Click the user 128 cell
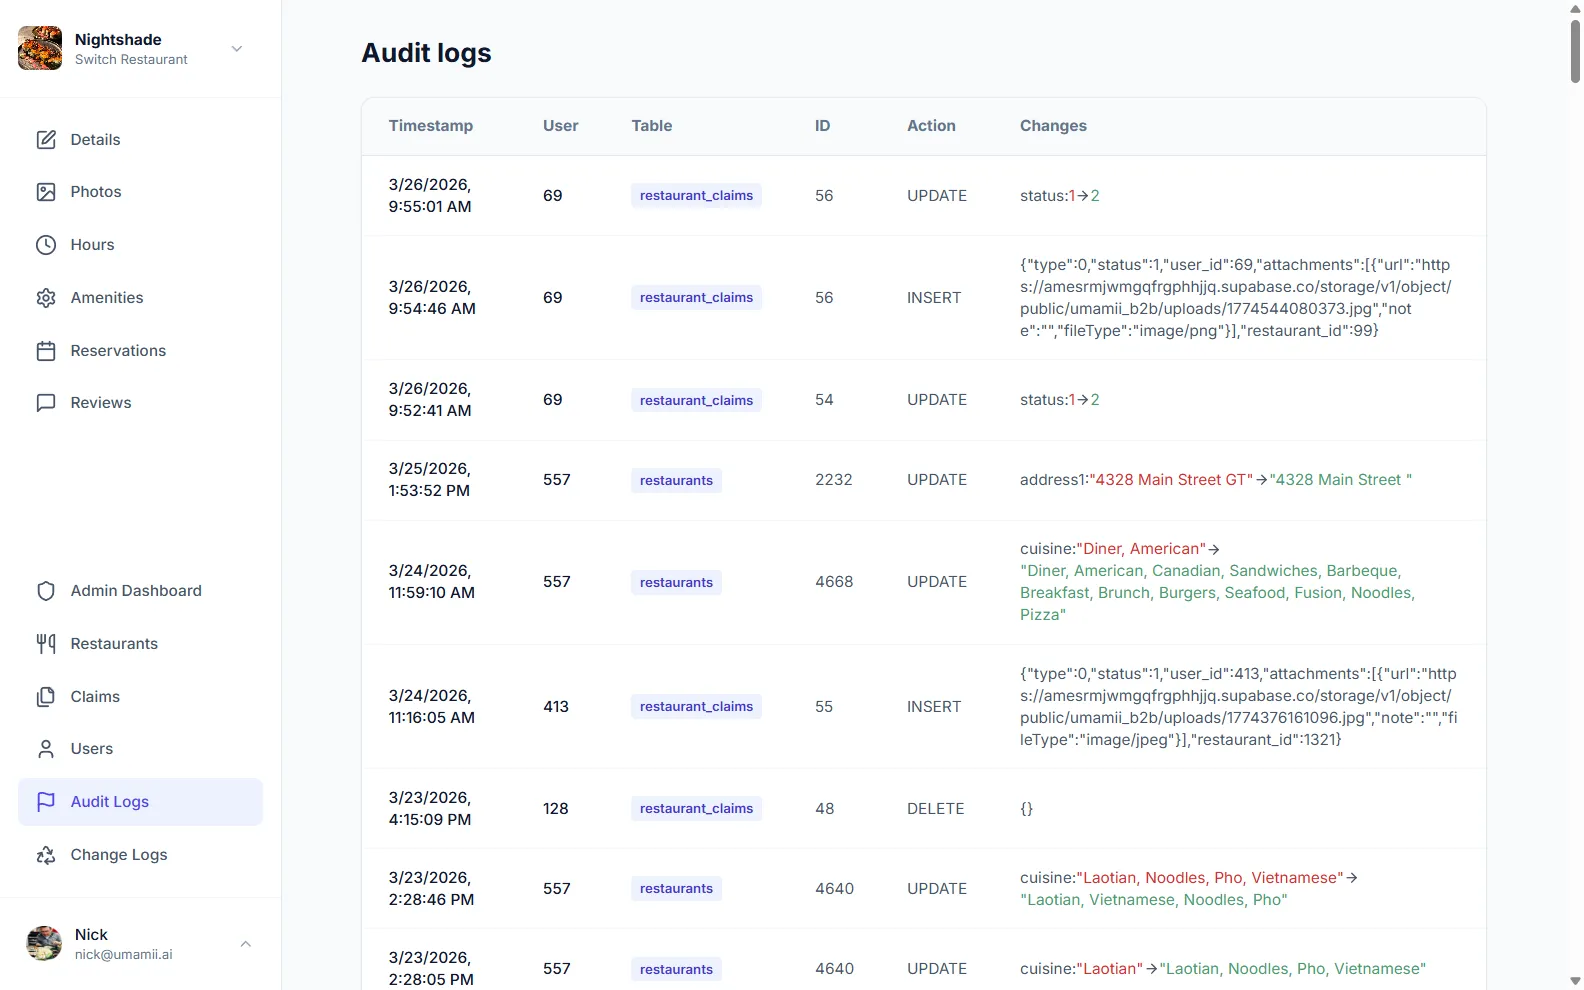 point(556,809)
